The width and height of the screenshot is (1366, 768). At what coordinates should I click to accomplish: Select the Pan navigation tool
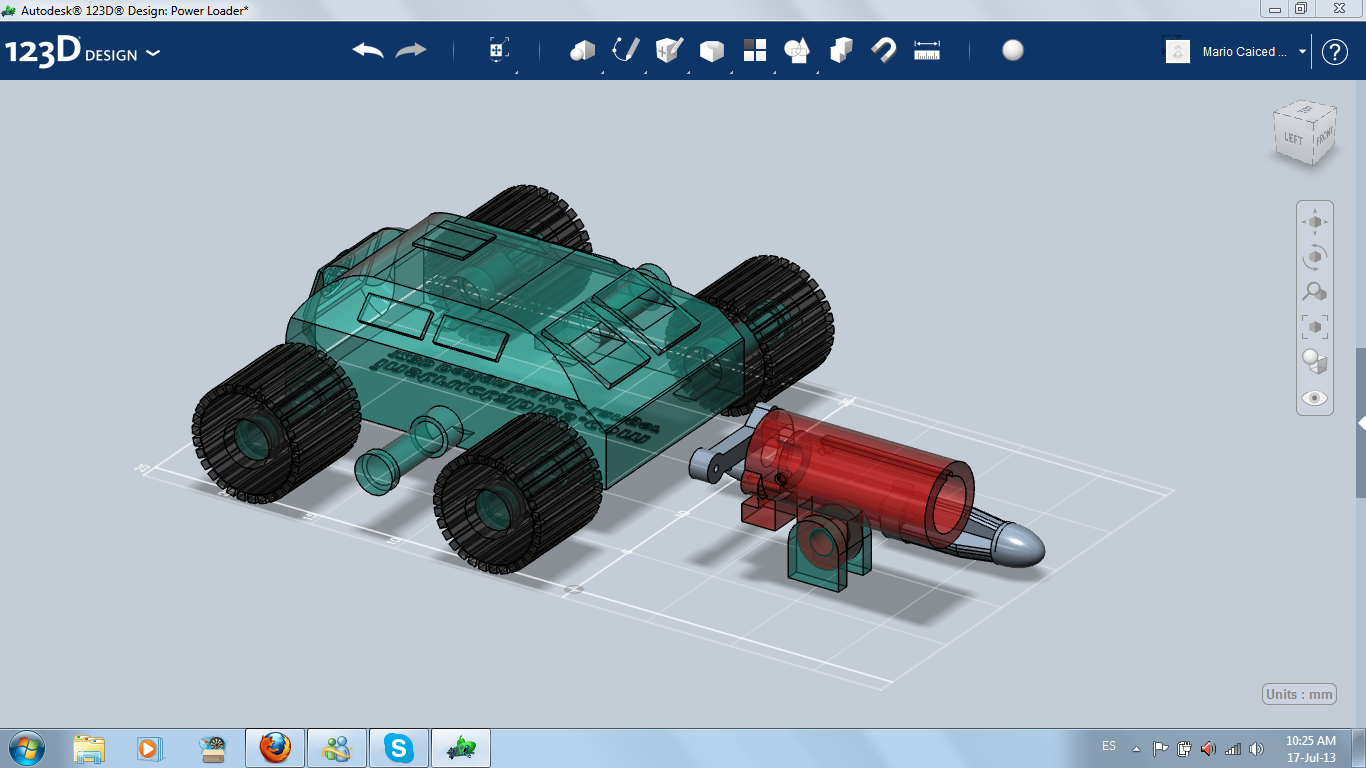coord(1315,221)
